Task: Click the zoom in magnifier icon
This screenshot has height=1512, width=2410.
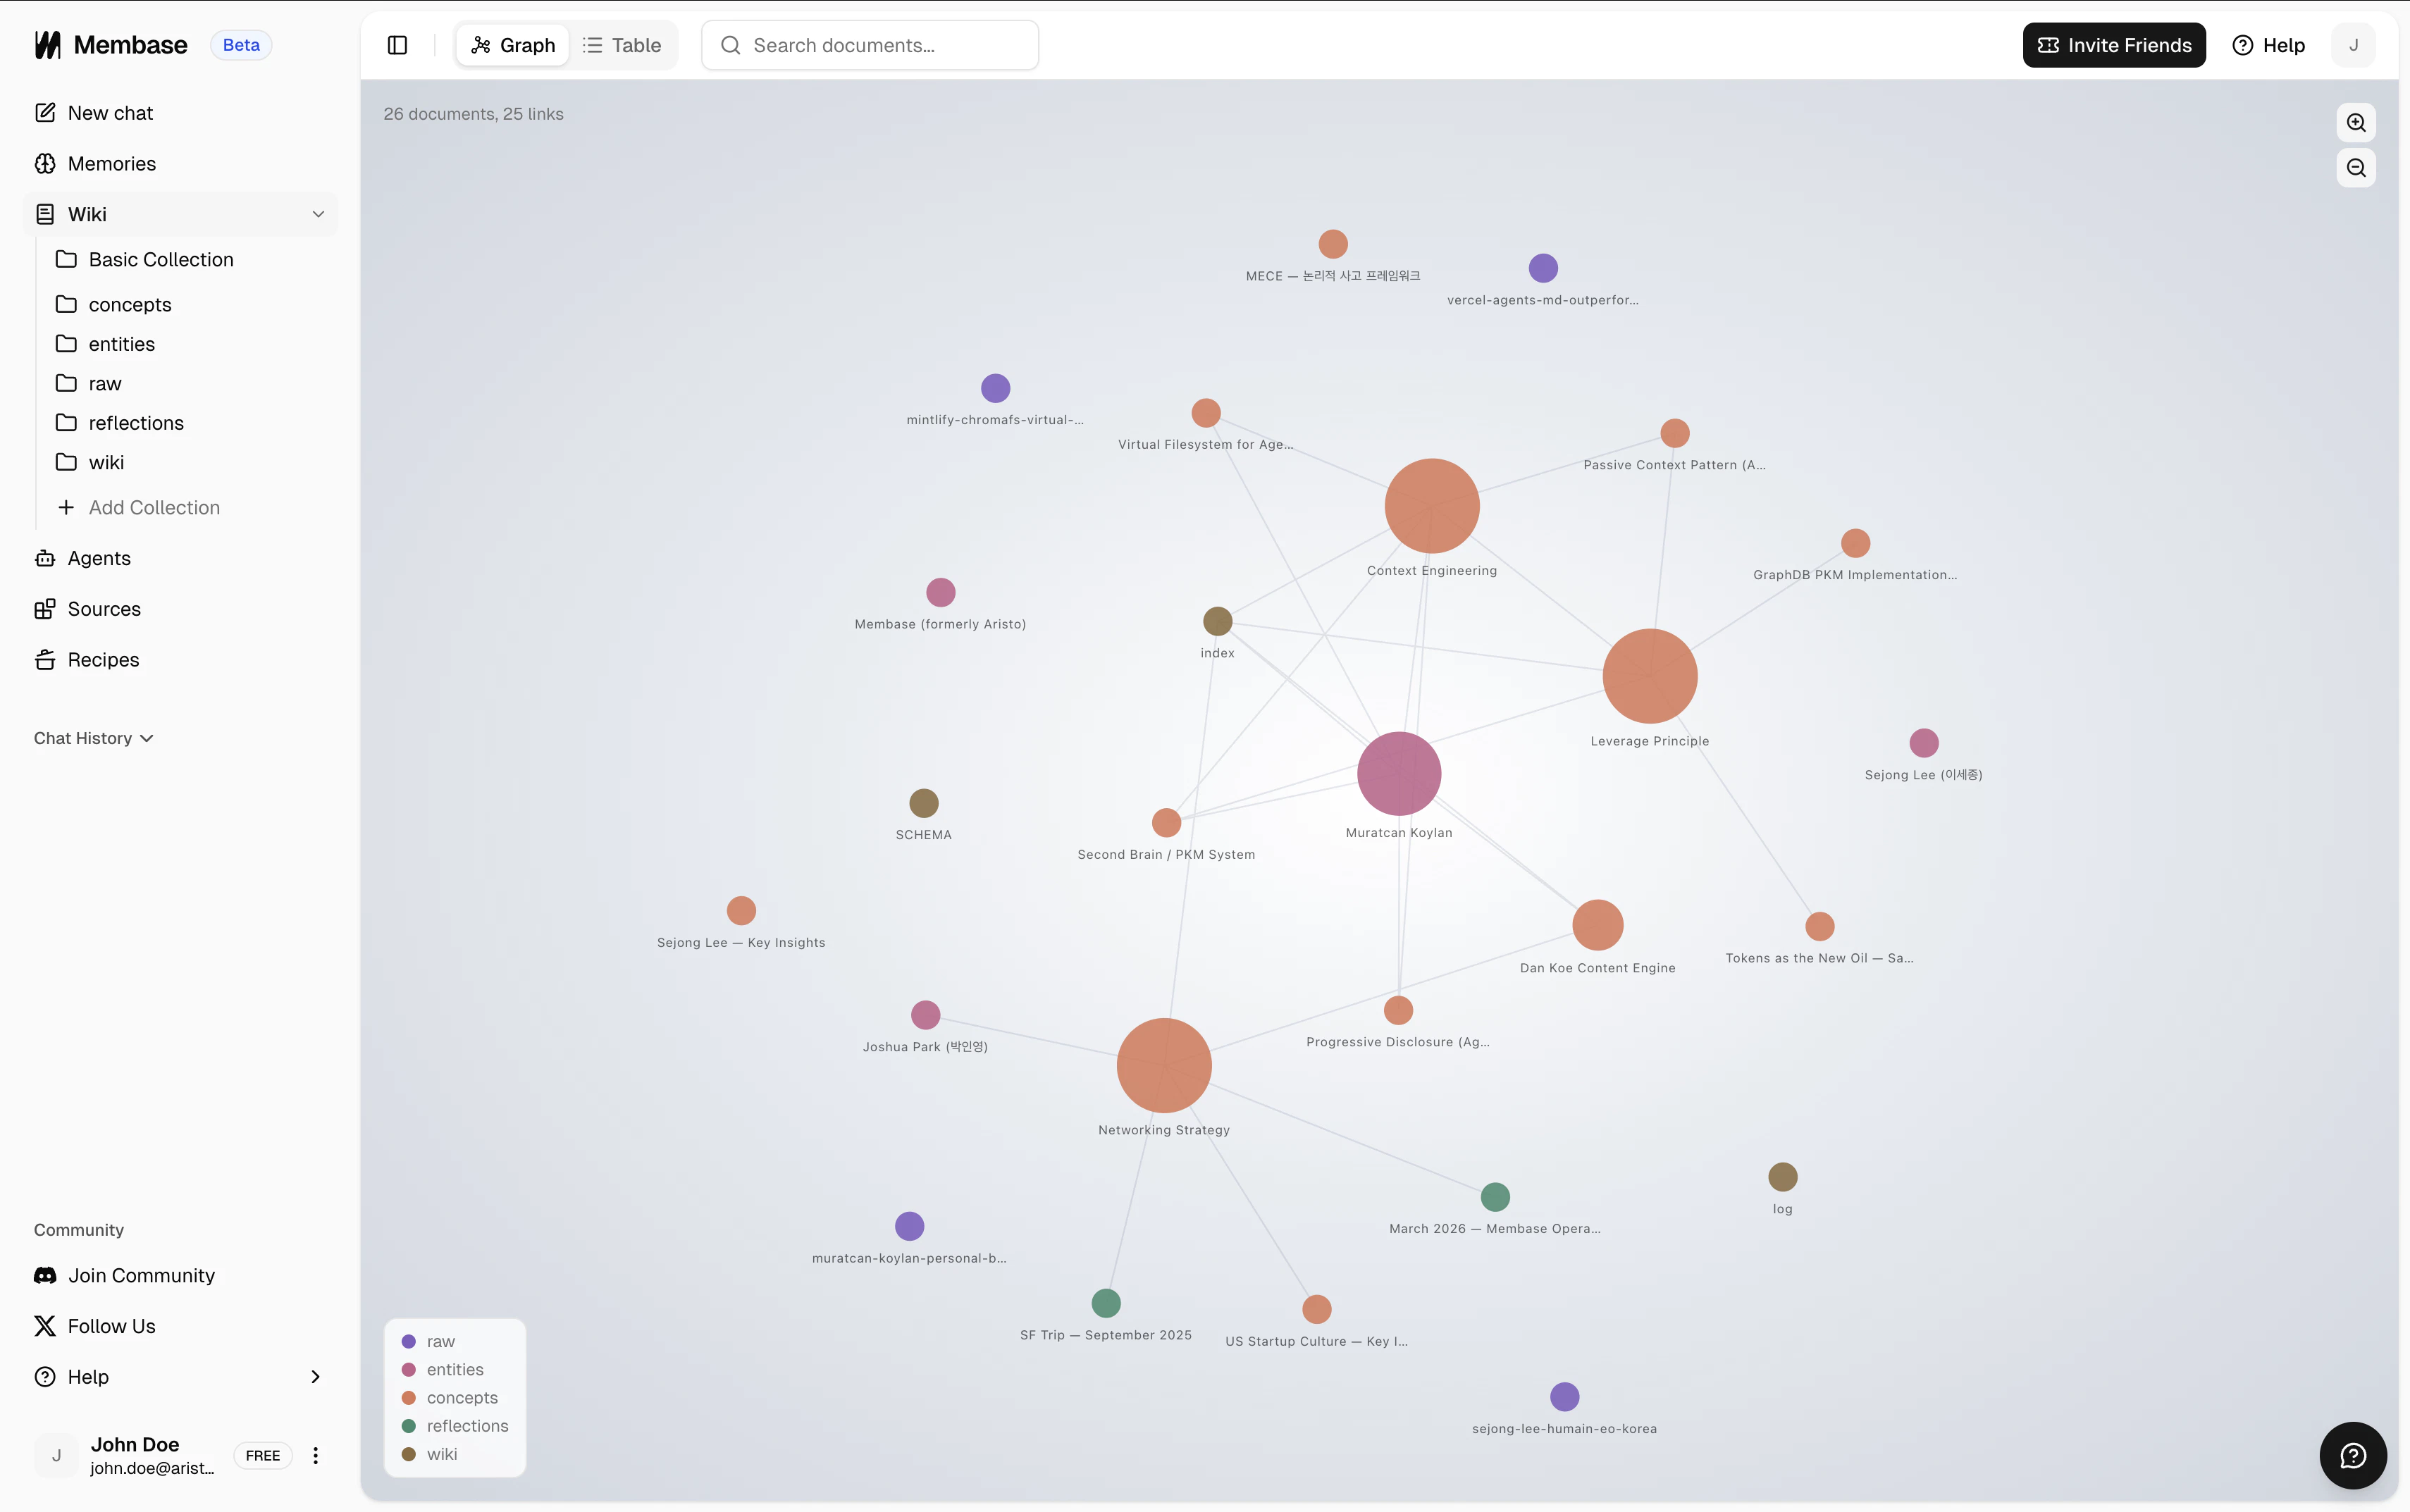Action: point(2356,122)
